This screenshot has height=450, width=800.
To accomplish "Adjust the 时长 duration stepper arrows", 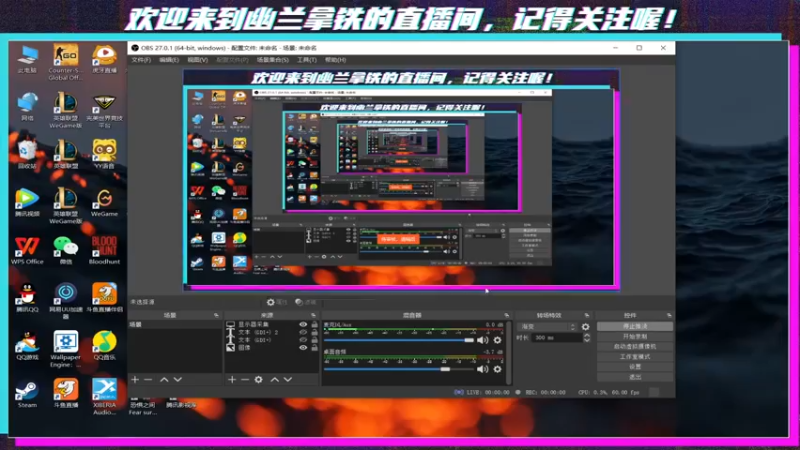I will 587,338.
